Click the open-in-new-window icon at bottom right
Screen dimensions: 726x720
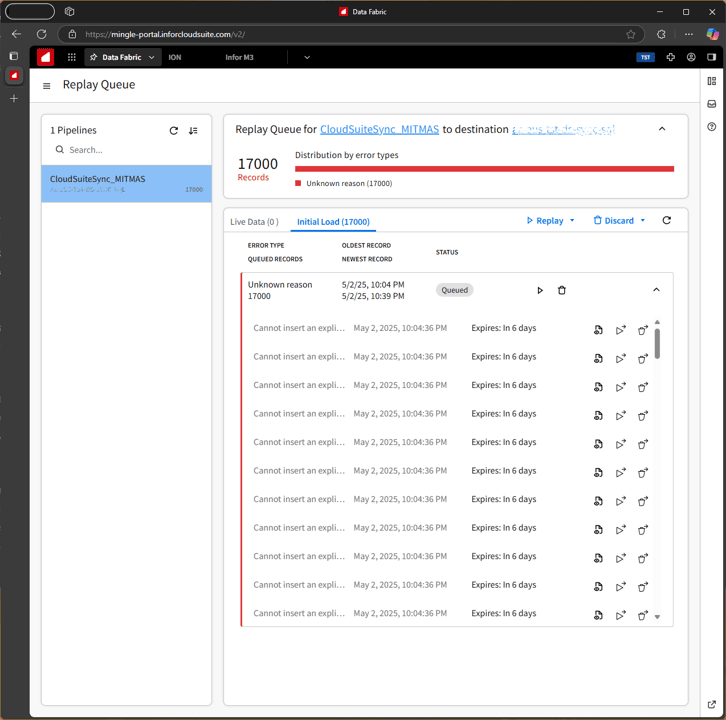pyautogui.click(x=712, y=704)
